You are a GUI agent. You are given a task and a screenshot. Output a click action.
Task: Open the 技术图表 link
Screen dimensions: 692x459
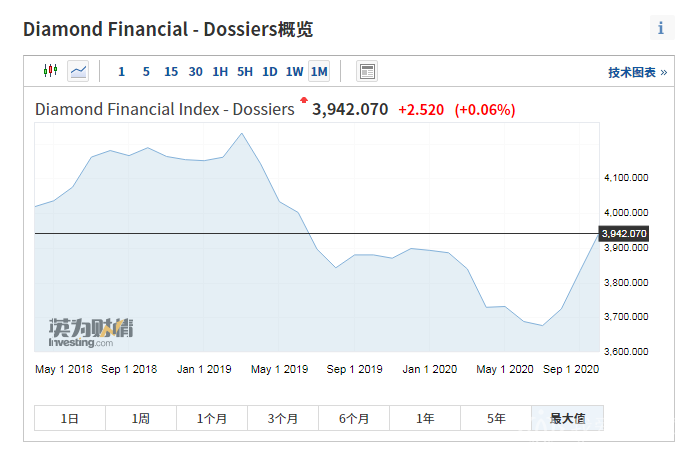637,72
